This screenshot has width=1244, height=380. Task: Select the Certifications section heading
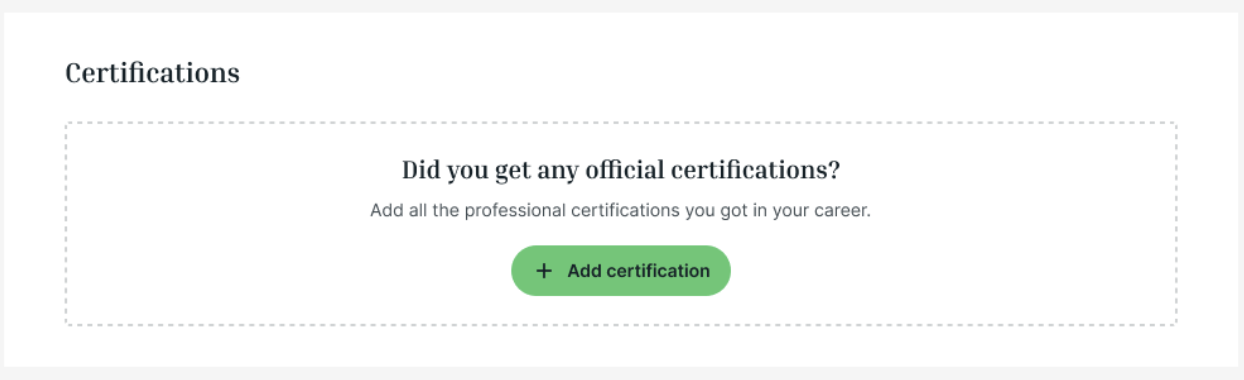point(152,73)
